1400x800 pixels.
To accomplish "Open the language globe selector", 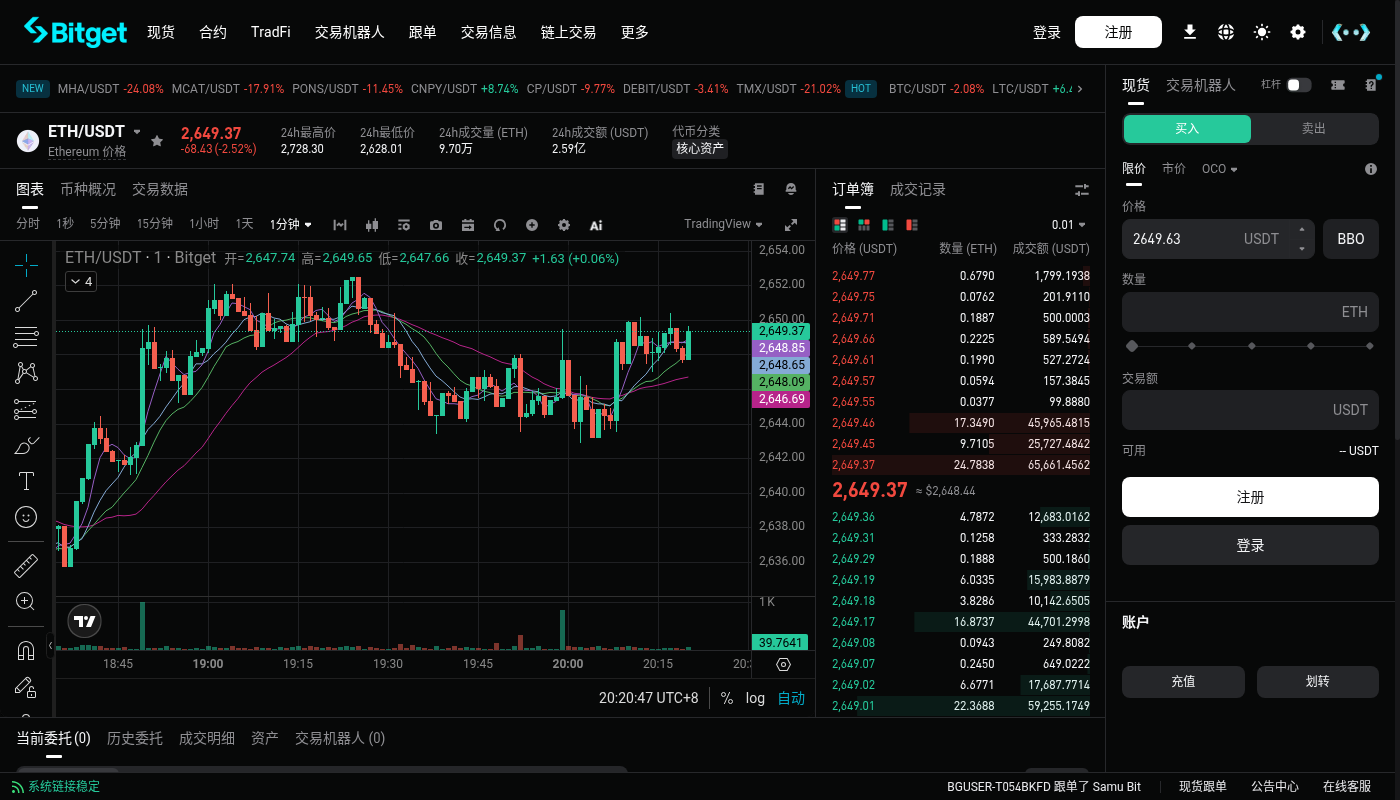I will coord(1226,32).
